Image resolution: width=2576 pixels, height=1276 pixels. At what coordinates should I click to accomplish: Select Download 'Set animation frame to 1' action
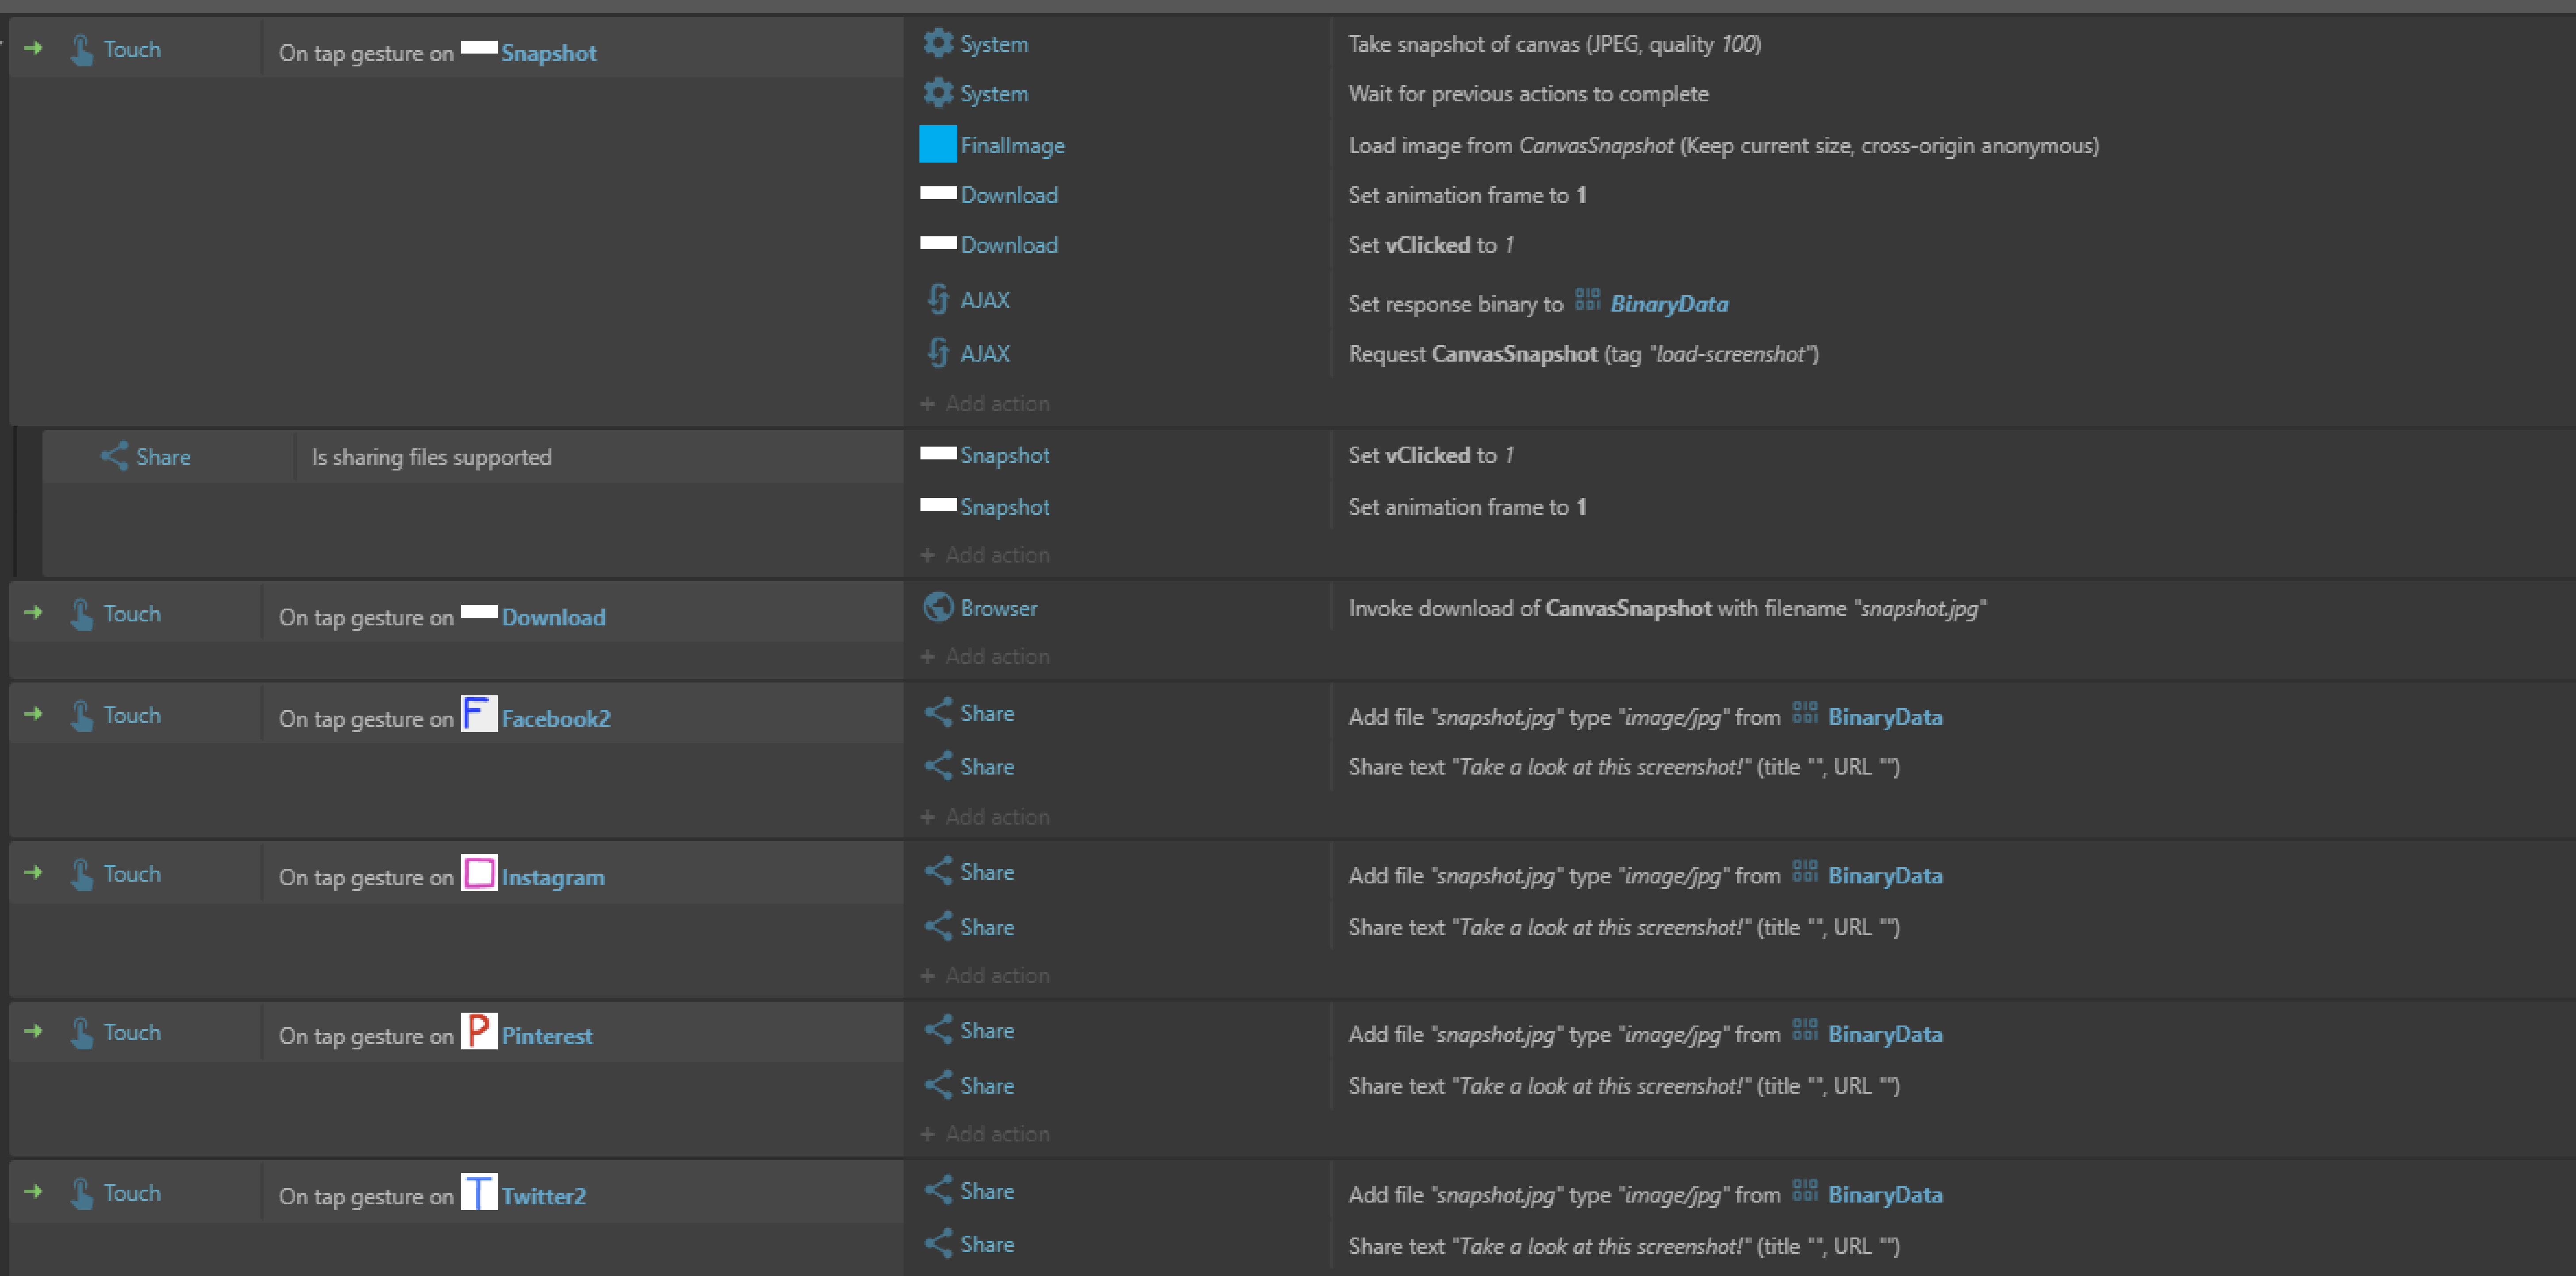tap(1467, 195)
